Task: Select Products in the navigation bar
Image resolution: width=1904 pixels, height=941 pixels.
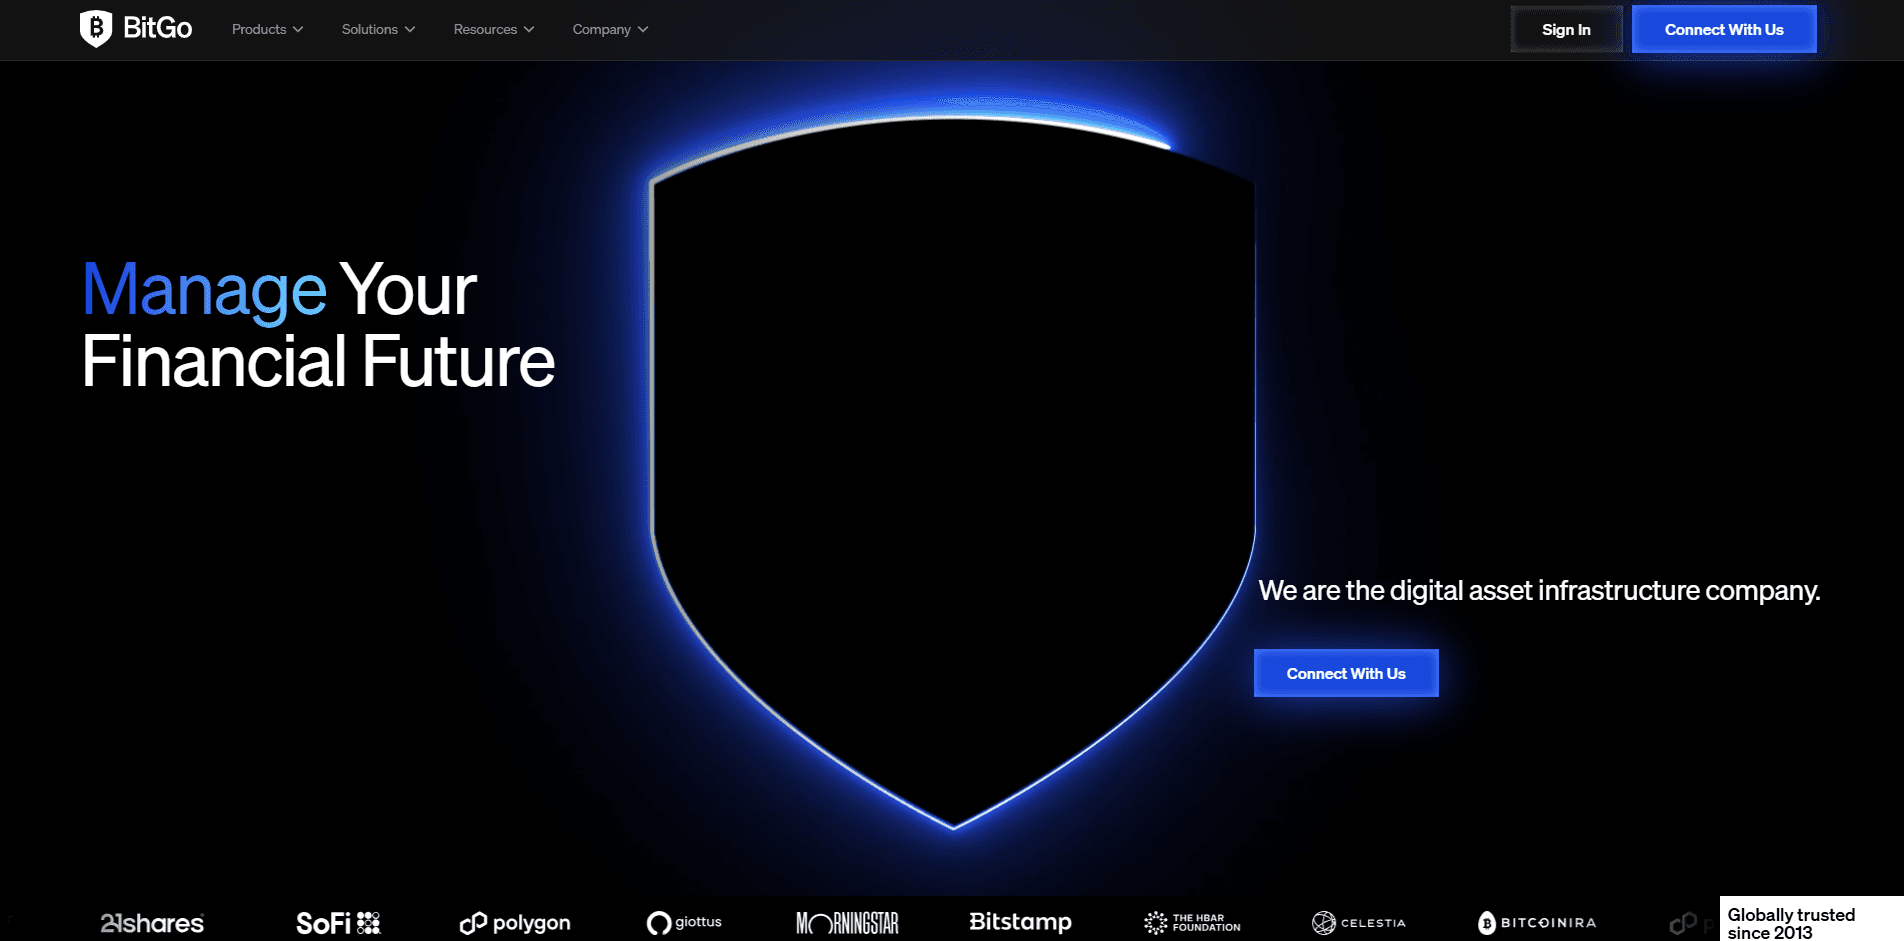Action: [258, 29]
